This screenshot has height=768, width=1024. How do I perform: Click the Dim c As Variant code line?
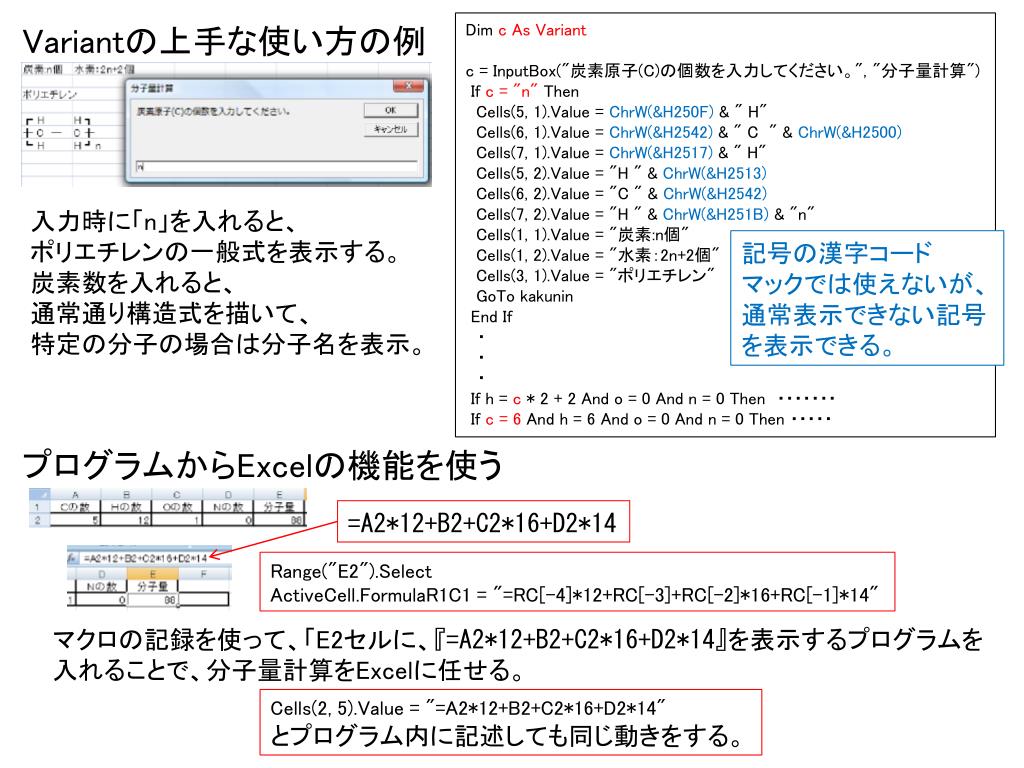click(526, 30)
